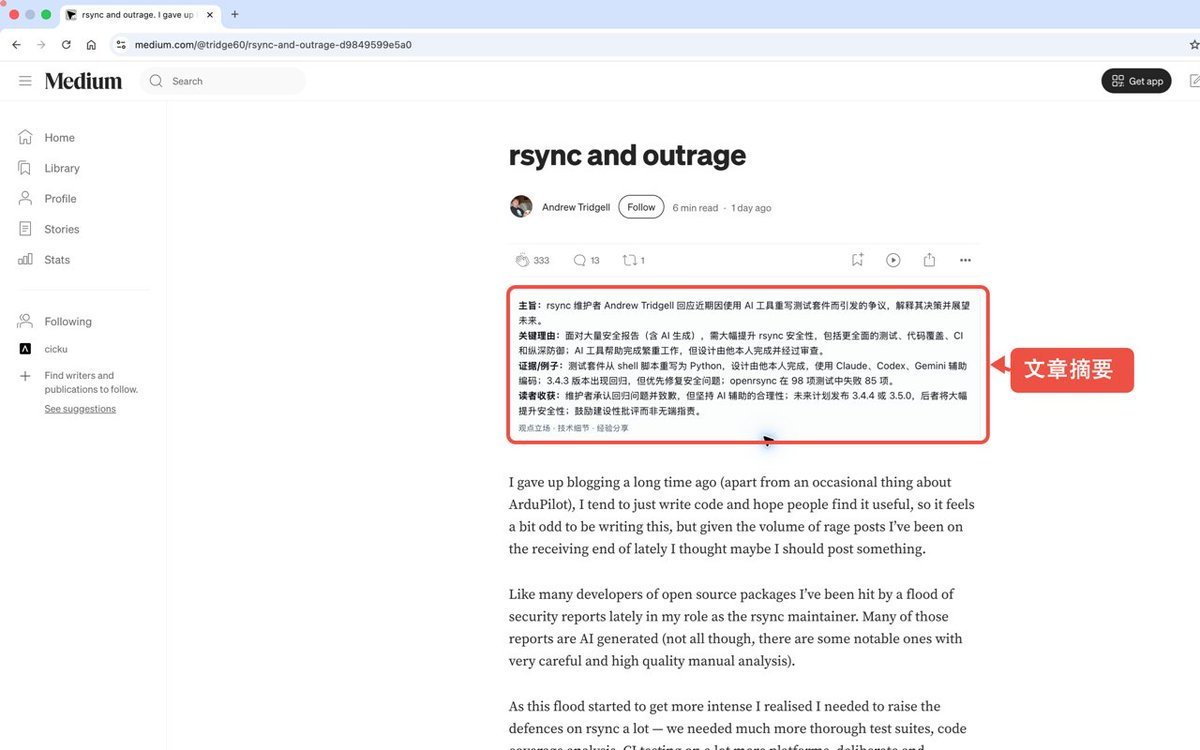Click the Stories document icon
The width and height of the screenshot is (1200, 750).
pos(25,229)
